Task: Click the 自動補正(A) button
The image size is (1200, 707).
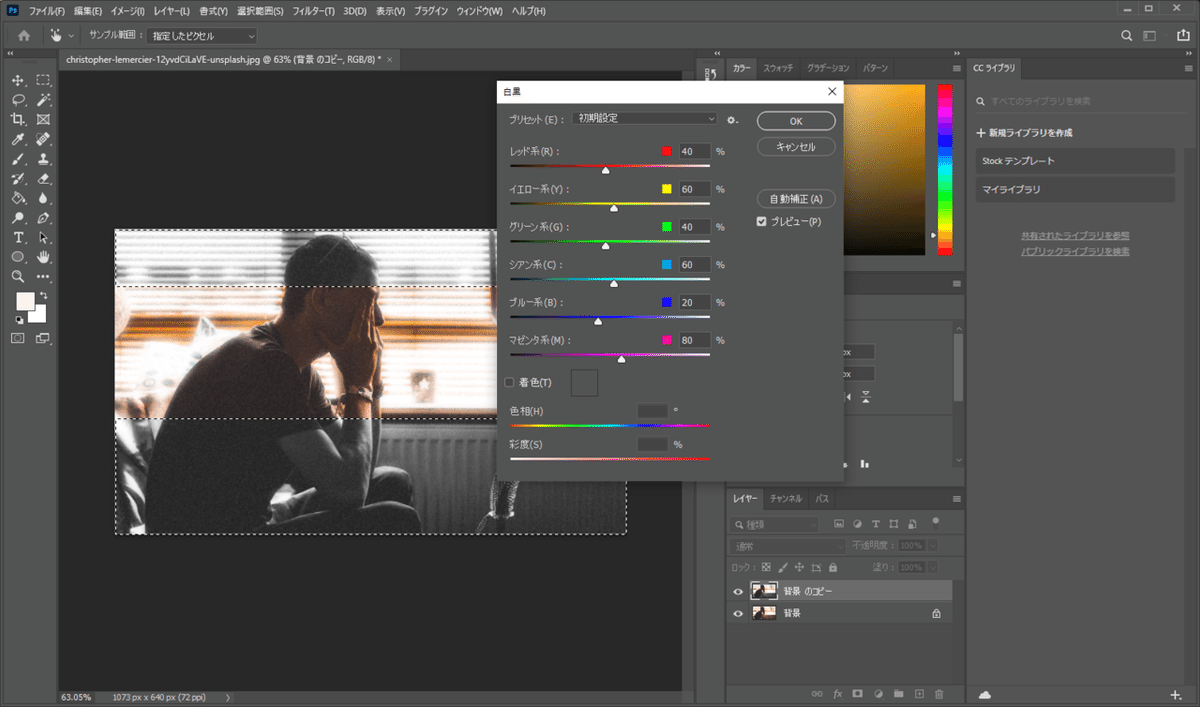Action: point(796,199)
